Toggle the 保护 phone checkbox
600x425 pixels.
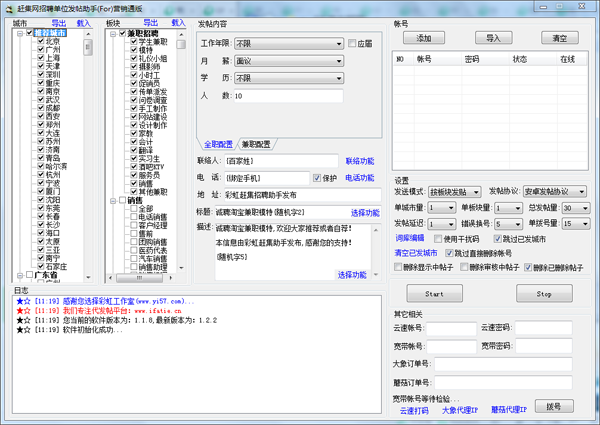[317, 178]
